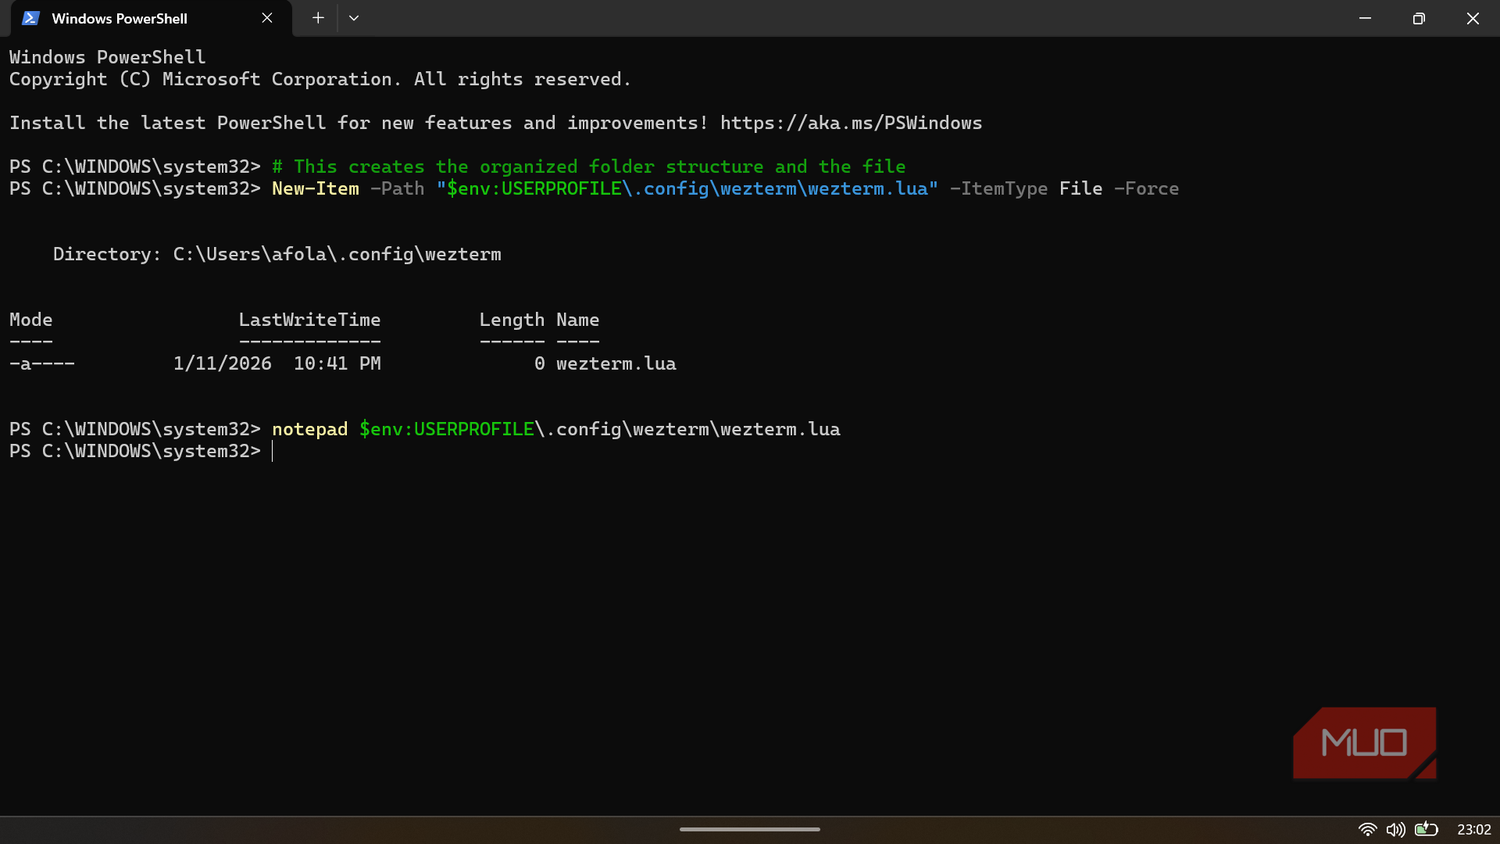Image resolution: width=1500 pixels, height=844 pixels.
Task: Click the 10:41 PM time value
Action: pyautogui.click(x=337, y=364)
